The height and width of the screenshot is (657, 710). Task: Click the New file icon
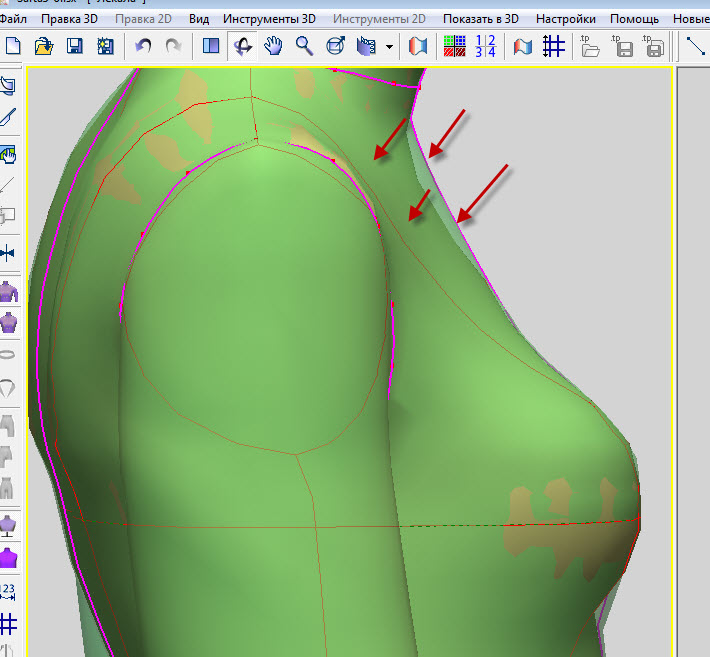pos(13,45)
